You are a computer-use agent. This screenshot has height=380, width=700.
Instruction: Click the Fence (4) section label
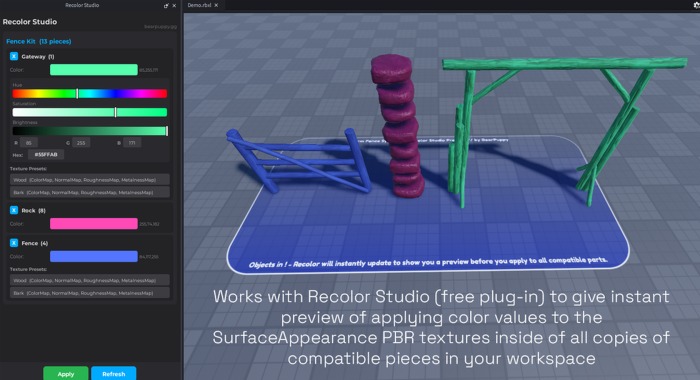point(35,243)
